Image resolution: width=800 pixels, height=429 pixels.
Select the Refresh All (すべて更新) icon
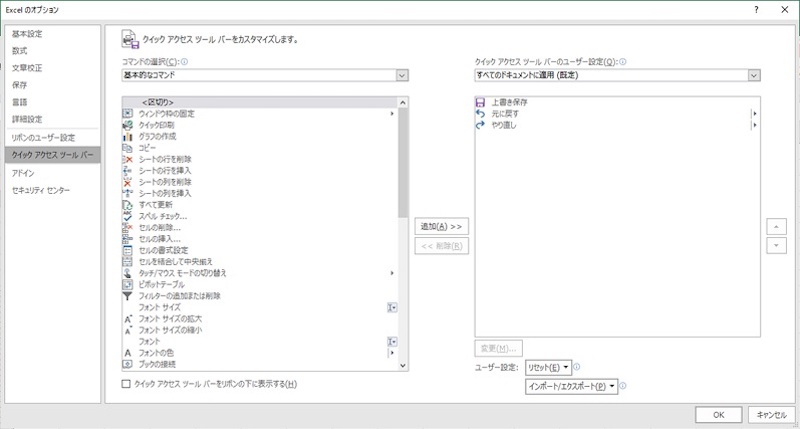(x=128, y=205)
